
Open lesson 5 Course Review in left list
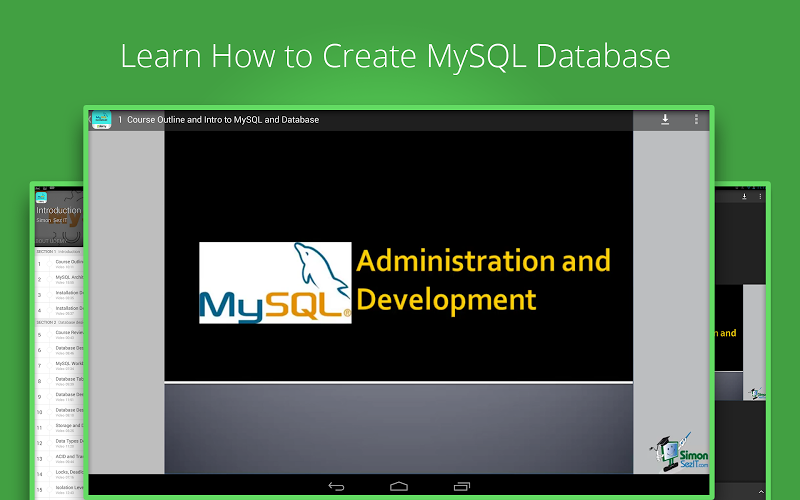pos(59,335)
